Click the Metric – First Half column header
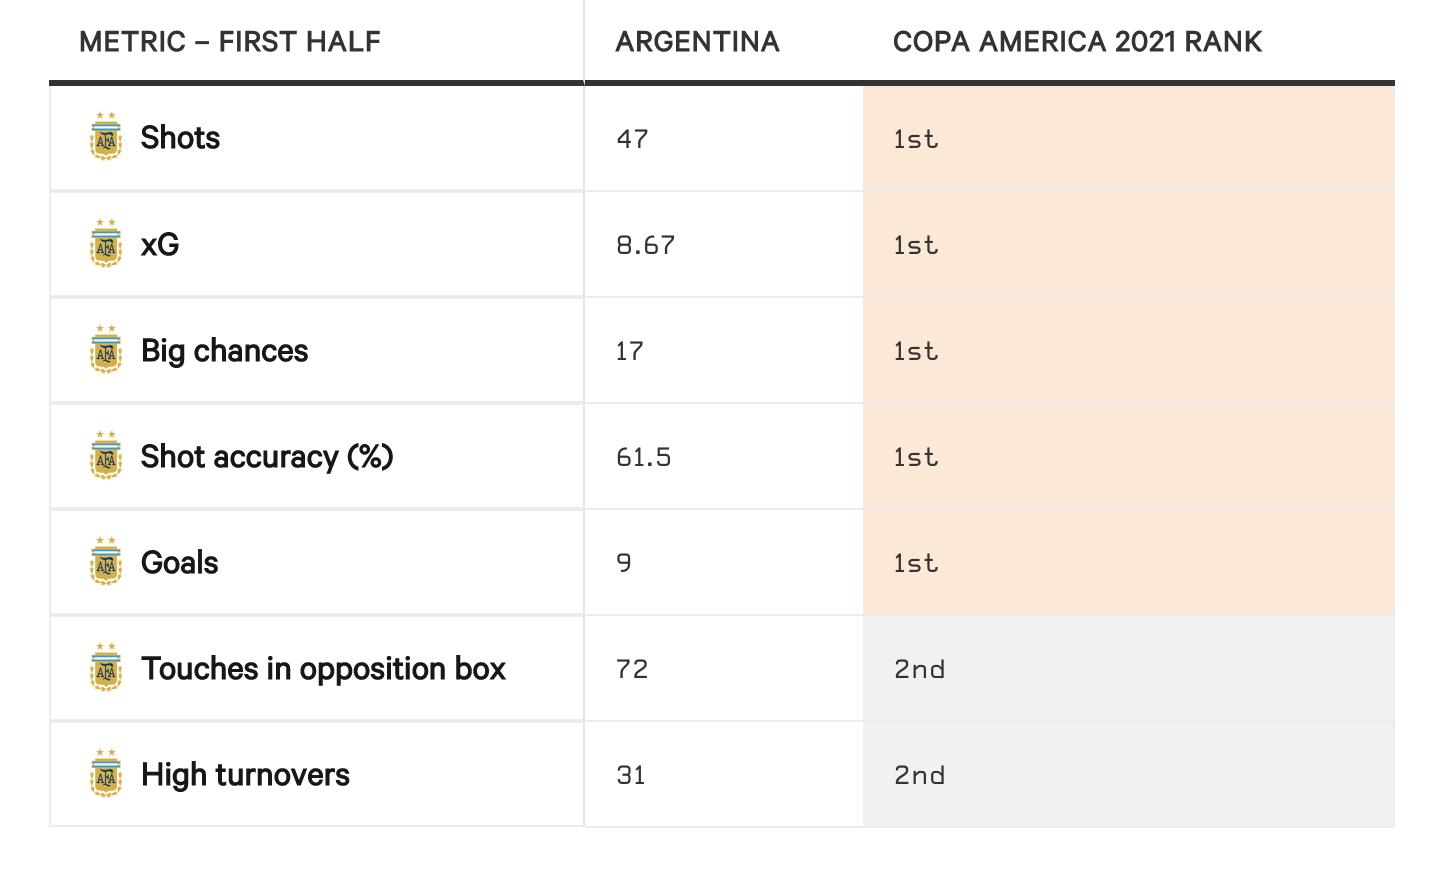 point(230,42)
